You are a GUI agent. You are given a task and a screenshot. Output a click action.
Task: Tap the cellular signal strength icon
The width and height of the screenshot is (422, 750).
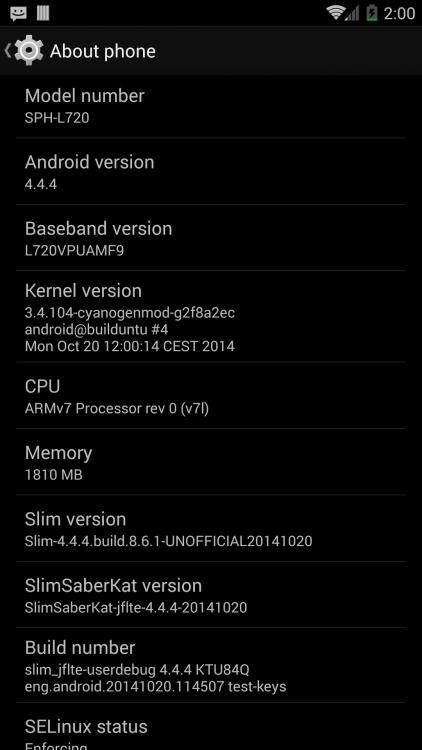(352, 13)
